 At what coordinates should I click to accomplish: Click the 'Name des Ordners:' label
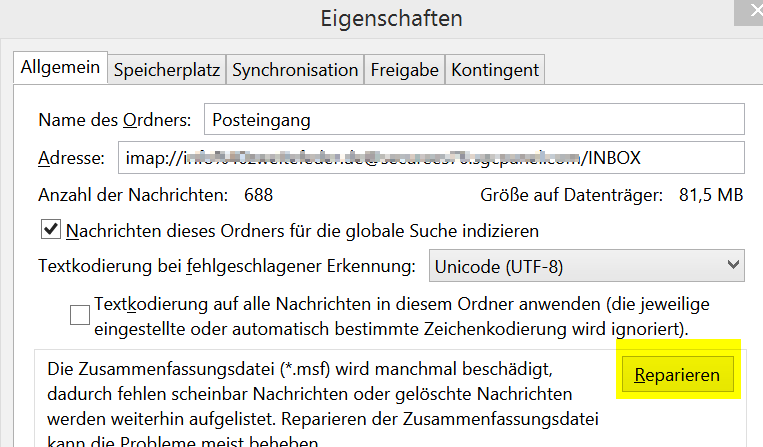[x=114, y=120]
